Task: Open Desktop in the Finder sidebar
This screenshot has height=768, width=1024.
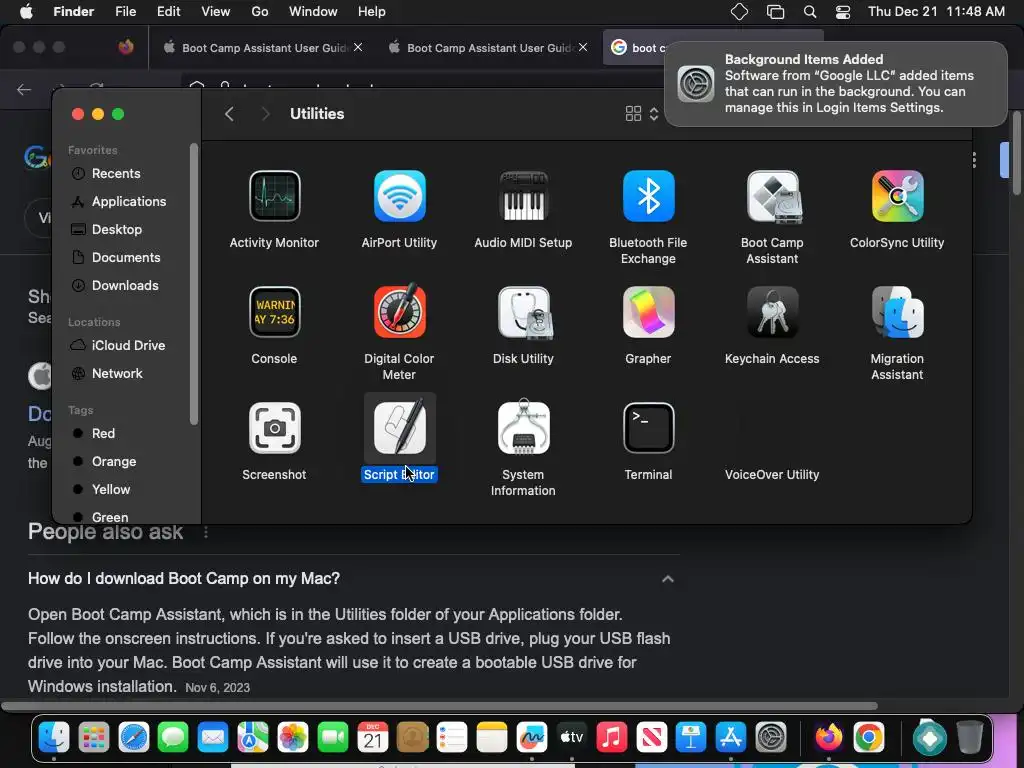Action: pos(117,229)
